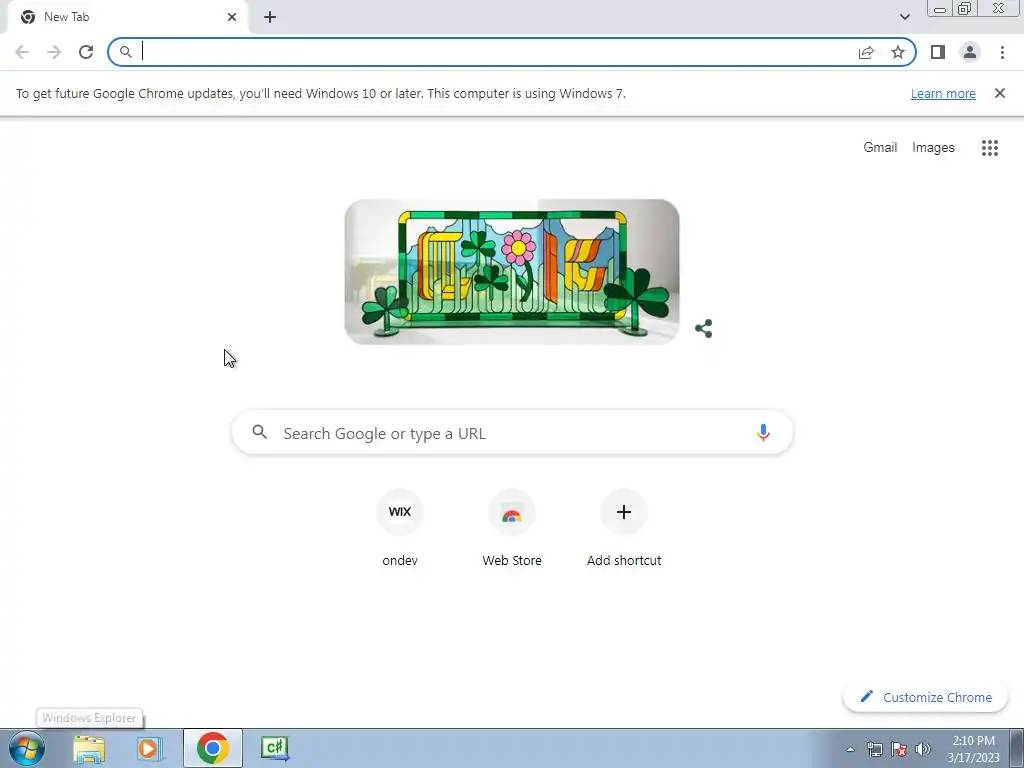Open the St. Patrick's Day Google doodle
The height and width of the screenshot is (768, 1024).
[512, 272]
